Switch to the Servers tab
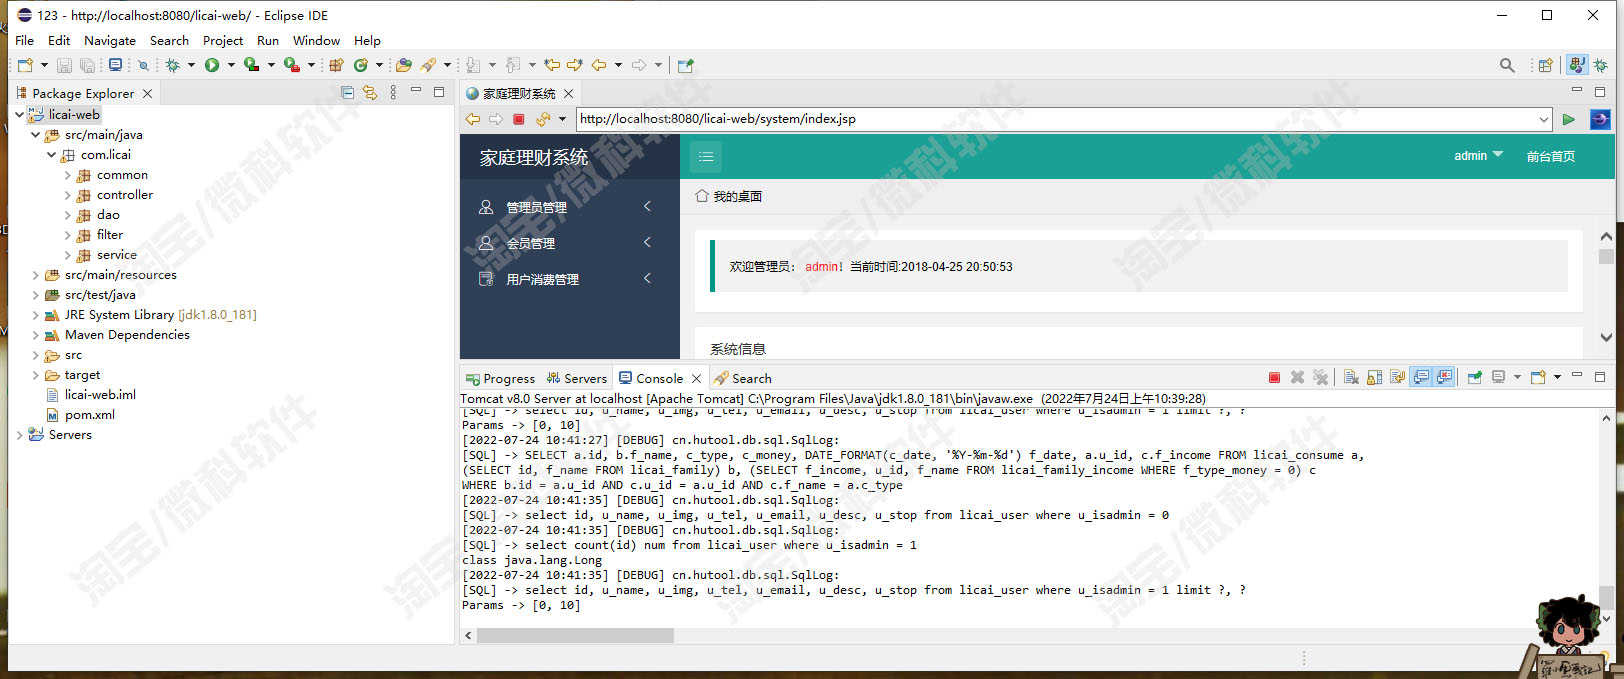 (x=577, y=378)
